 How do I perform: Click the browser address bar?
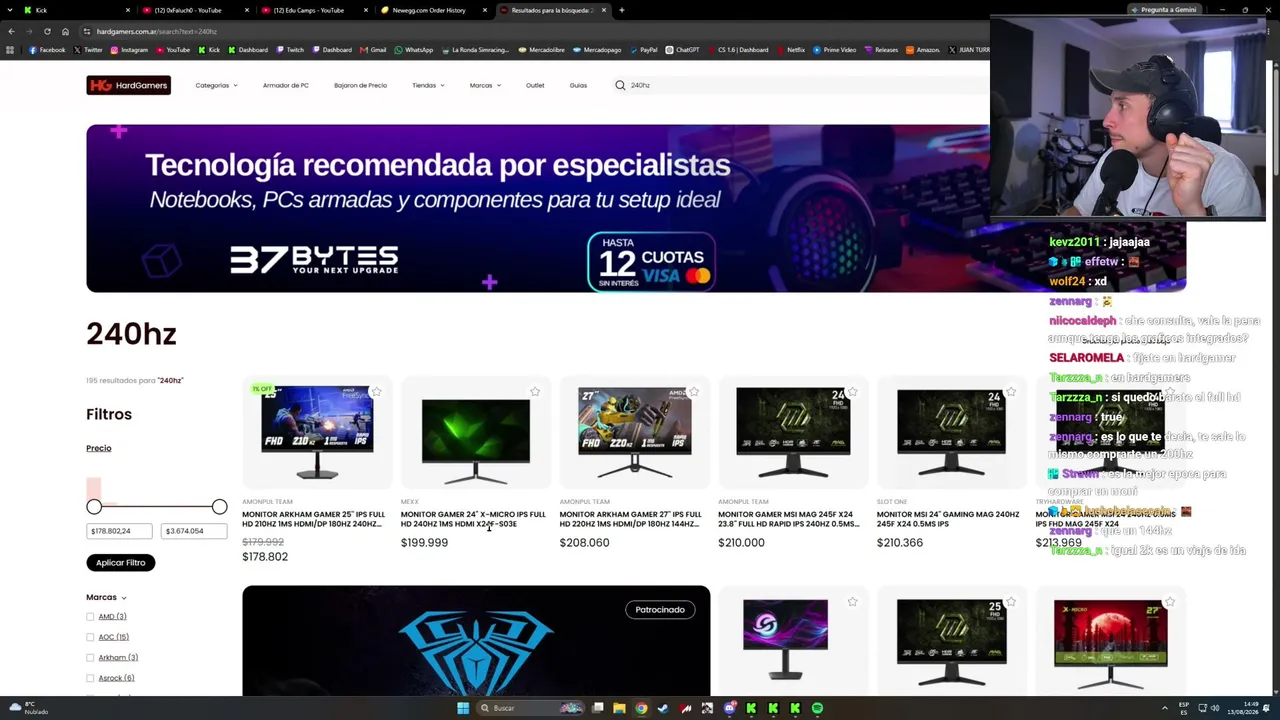[530, 31]
